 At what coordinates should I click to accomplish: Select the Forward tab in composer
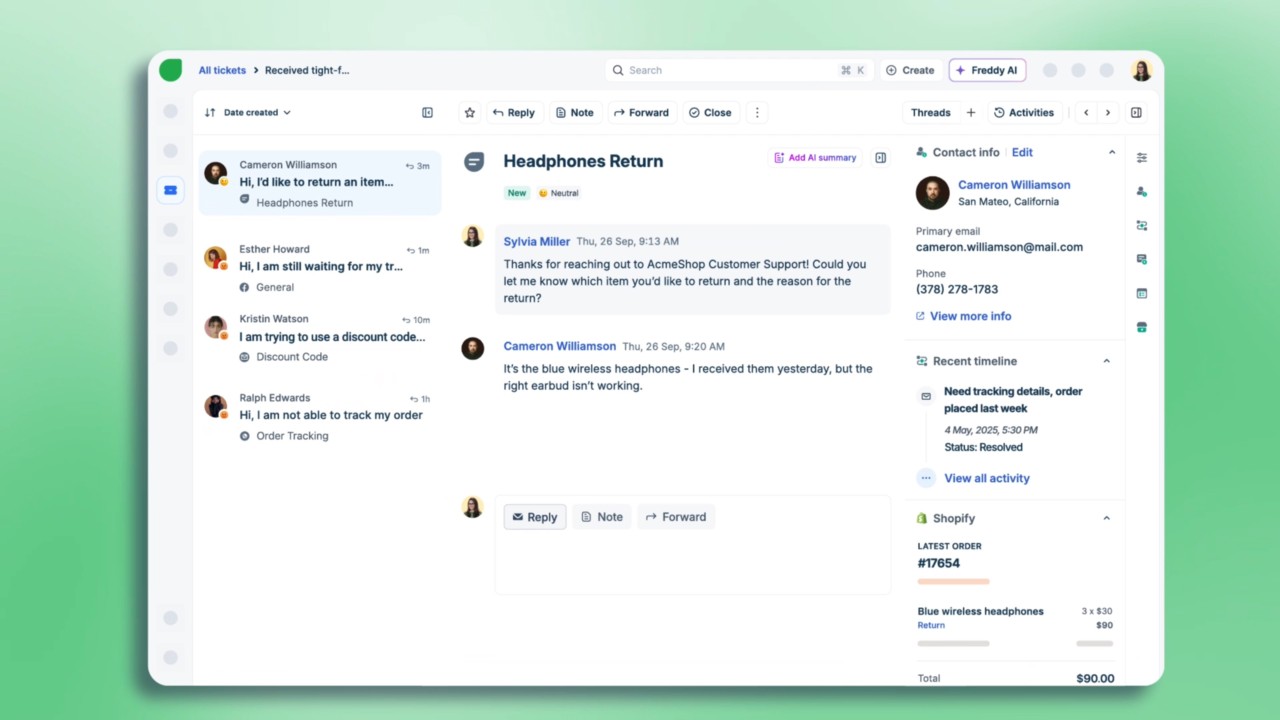coord(676,517)
